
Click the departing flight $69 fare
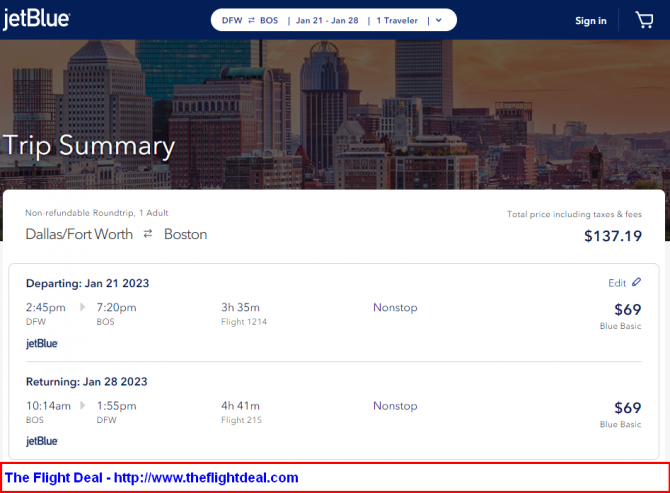click(628, 309)
